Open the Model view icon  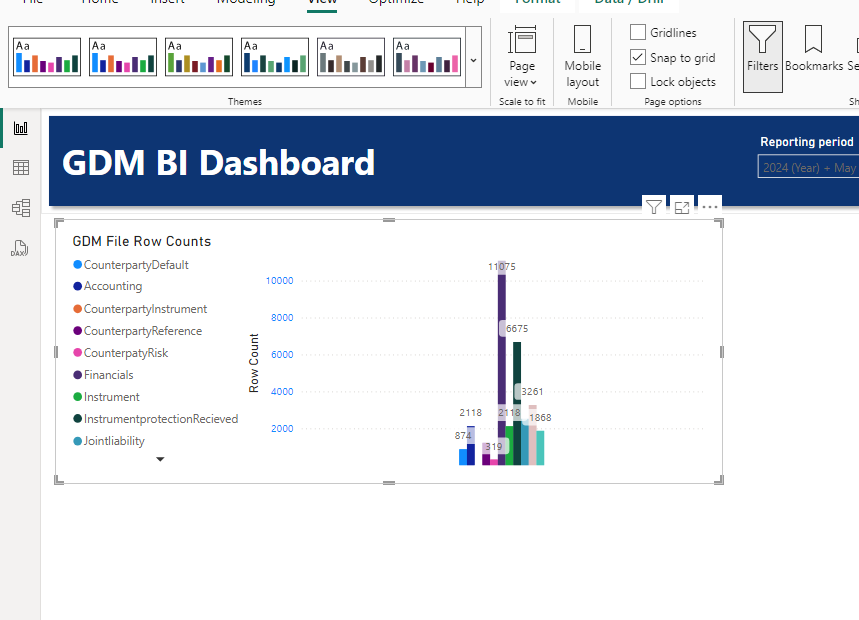tap(21, 208)
